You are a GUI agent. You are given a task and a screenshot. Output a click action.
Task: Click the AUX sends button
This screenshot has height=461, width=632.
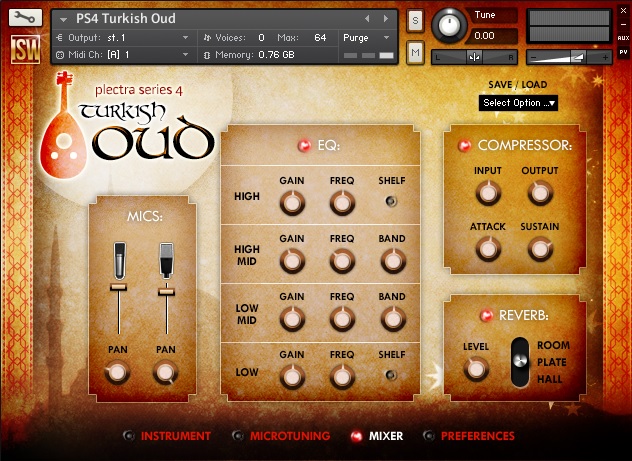tap(623, 38)
